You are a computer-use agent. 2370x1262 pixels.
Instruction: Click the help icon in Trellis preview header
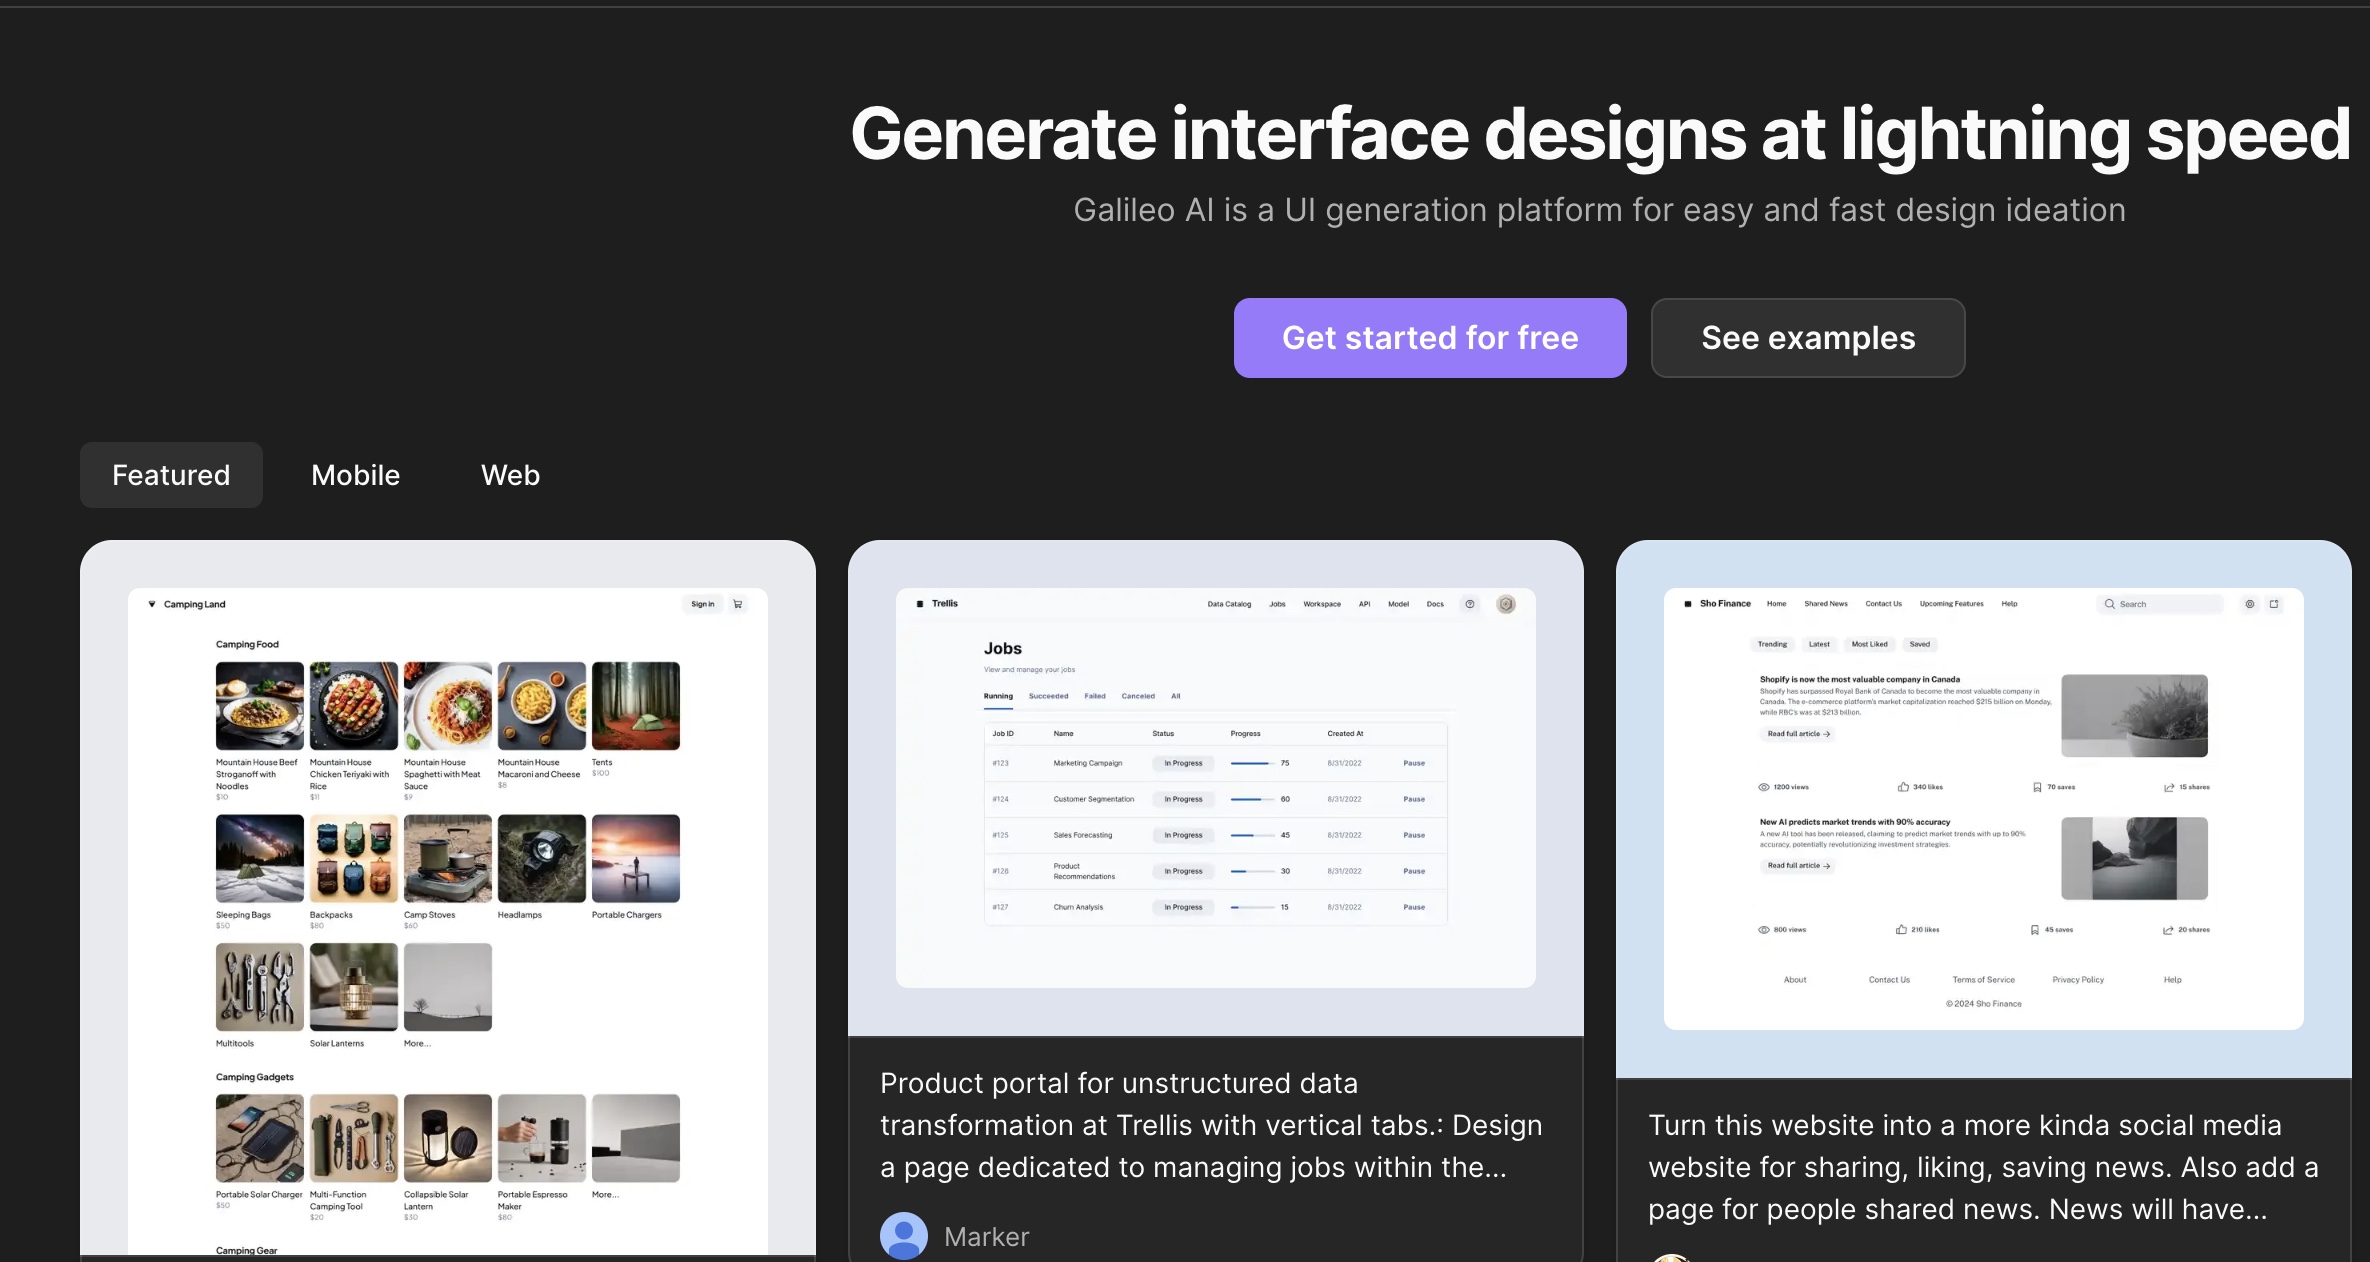[x=1469, y=604]
